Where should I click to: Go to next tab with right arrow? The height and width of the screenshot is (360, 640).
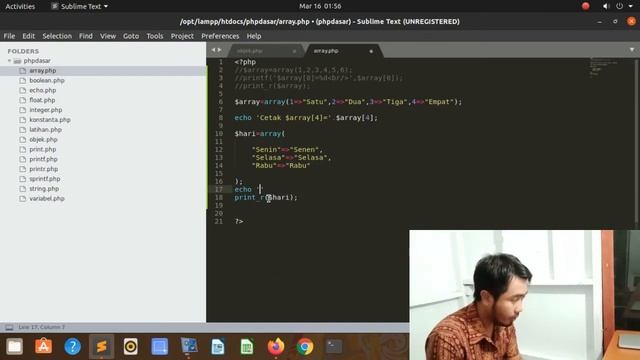220,50
